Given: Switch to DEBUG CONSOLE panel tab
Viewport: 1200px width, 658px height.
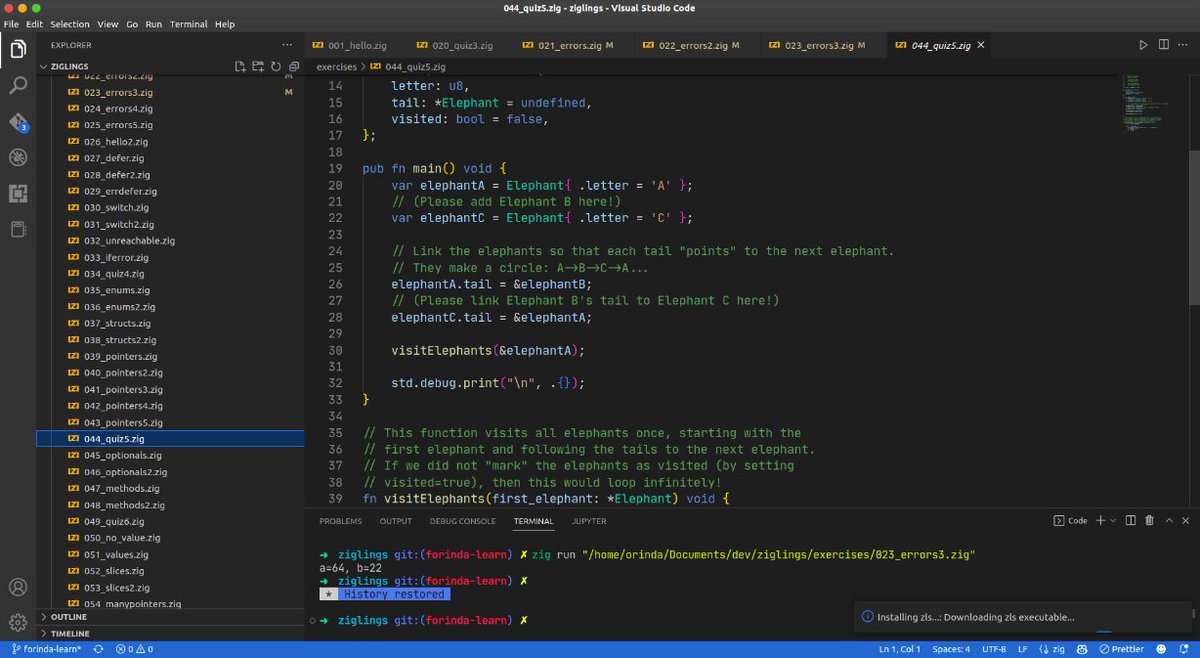Looking at the screenshot, I should pyautogui.click(x=462, y=521).
